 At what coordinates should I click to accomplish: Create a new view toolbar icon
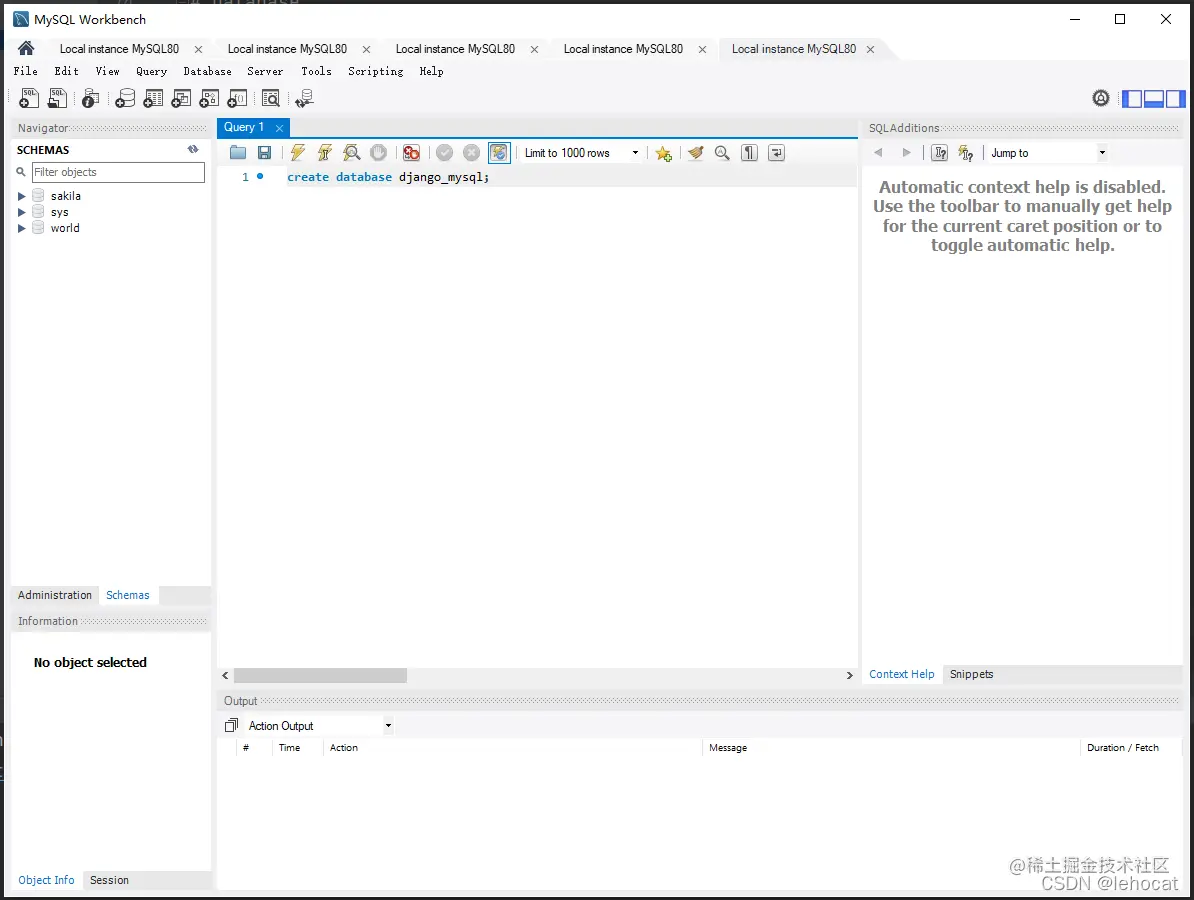click(181, 98)
